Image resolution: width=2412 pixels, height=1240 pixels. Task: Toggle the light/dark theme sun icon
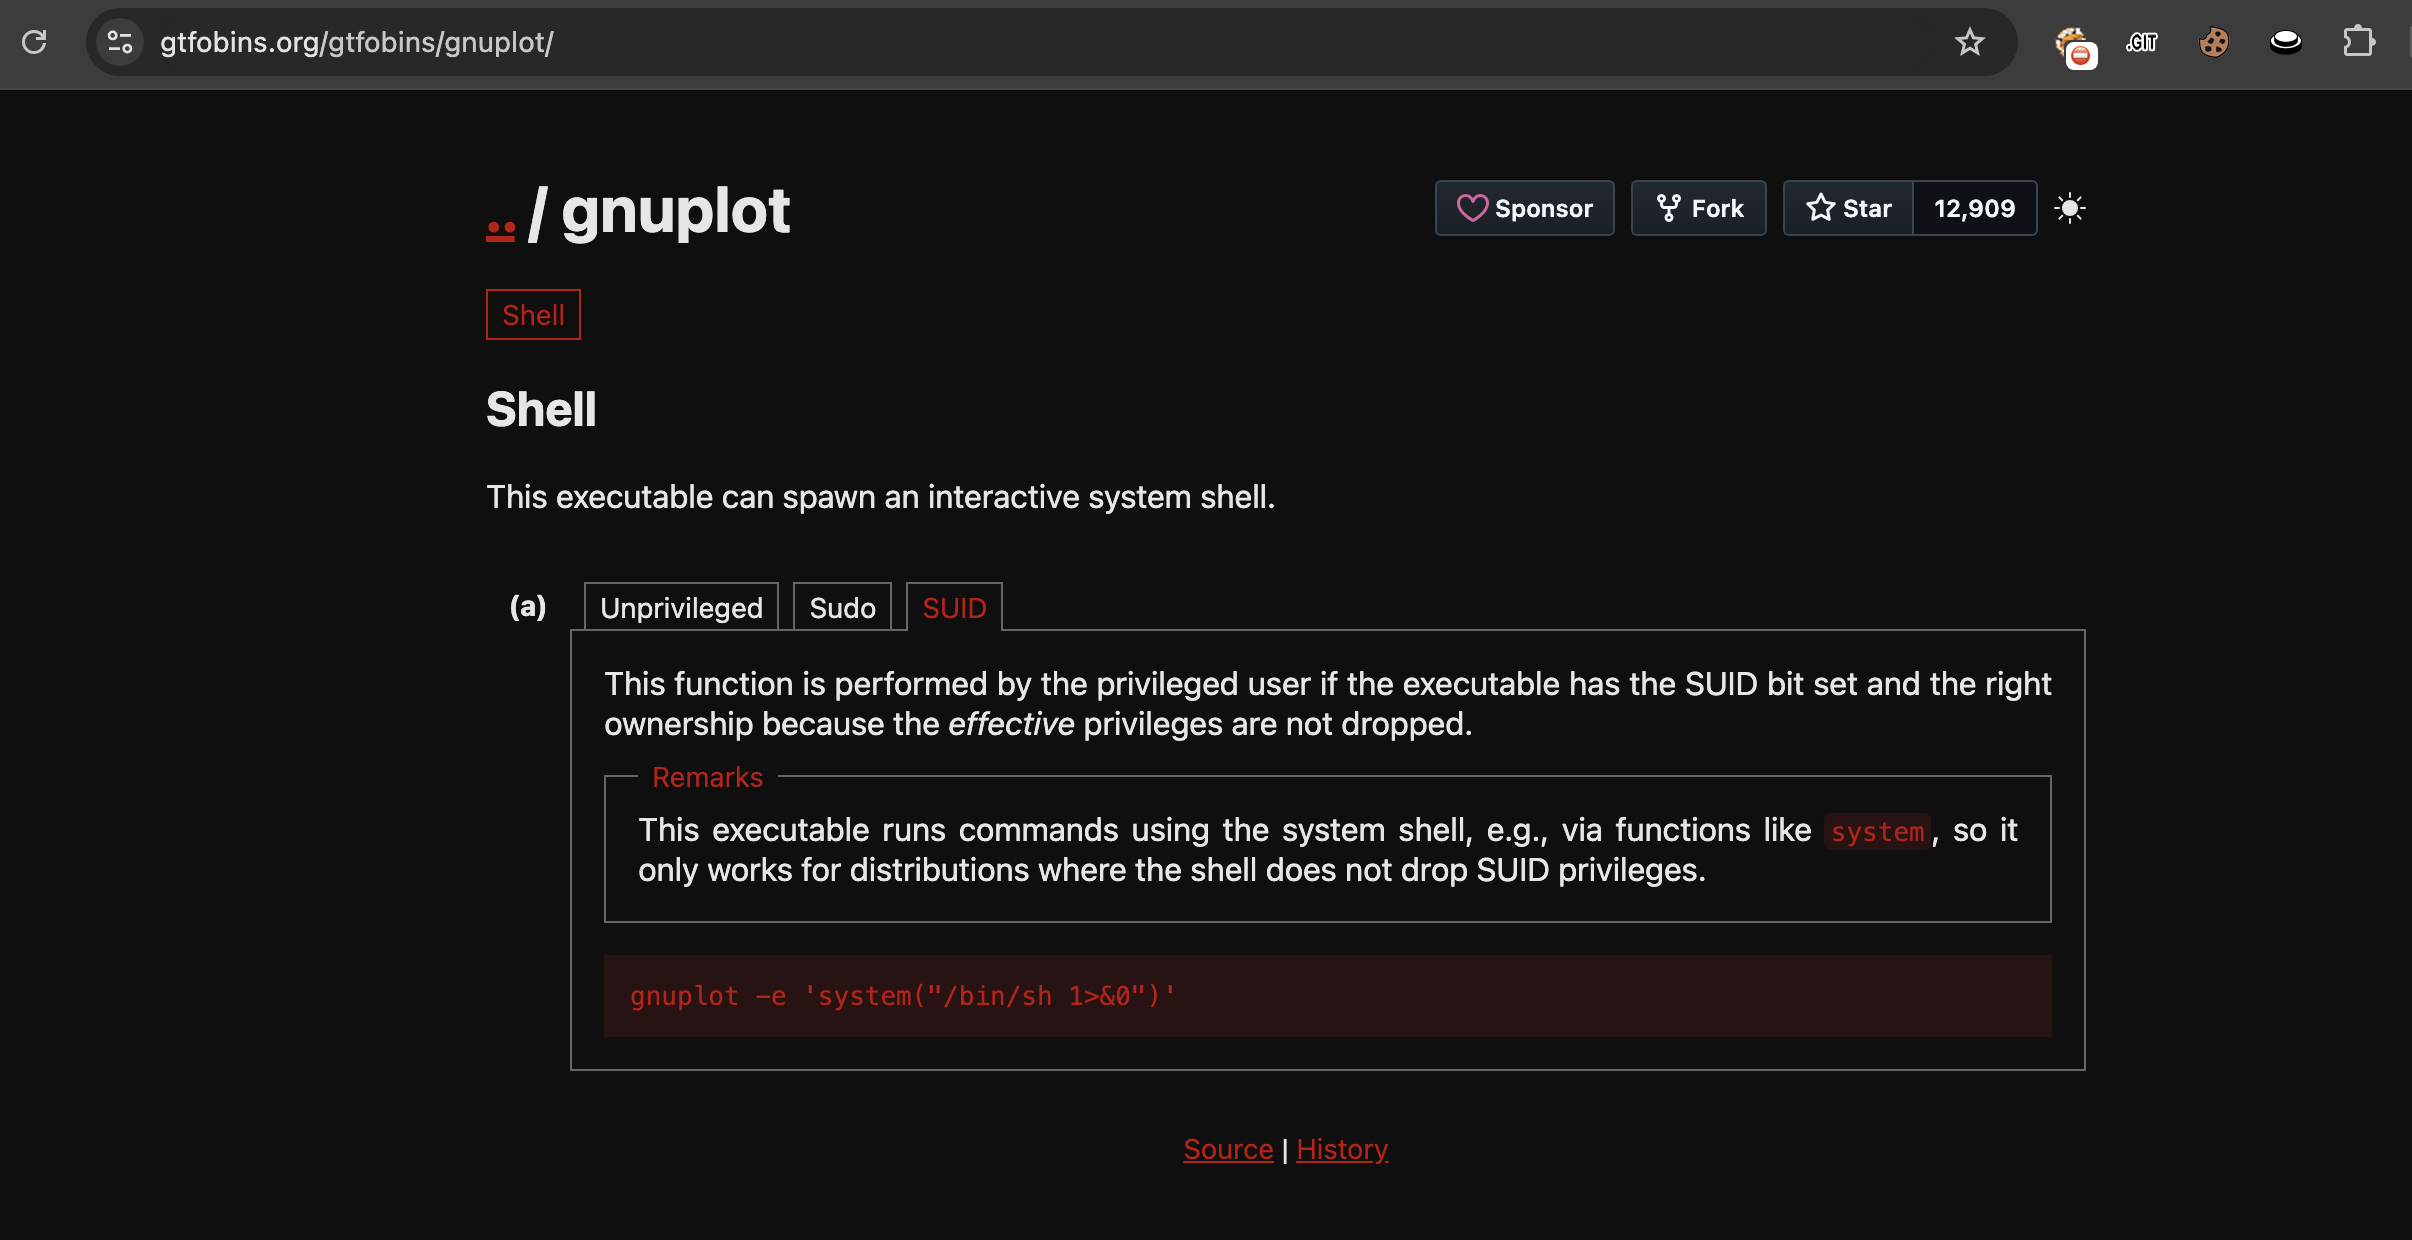click(2069, 208)
